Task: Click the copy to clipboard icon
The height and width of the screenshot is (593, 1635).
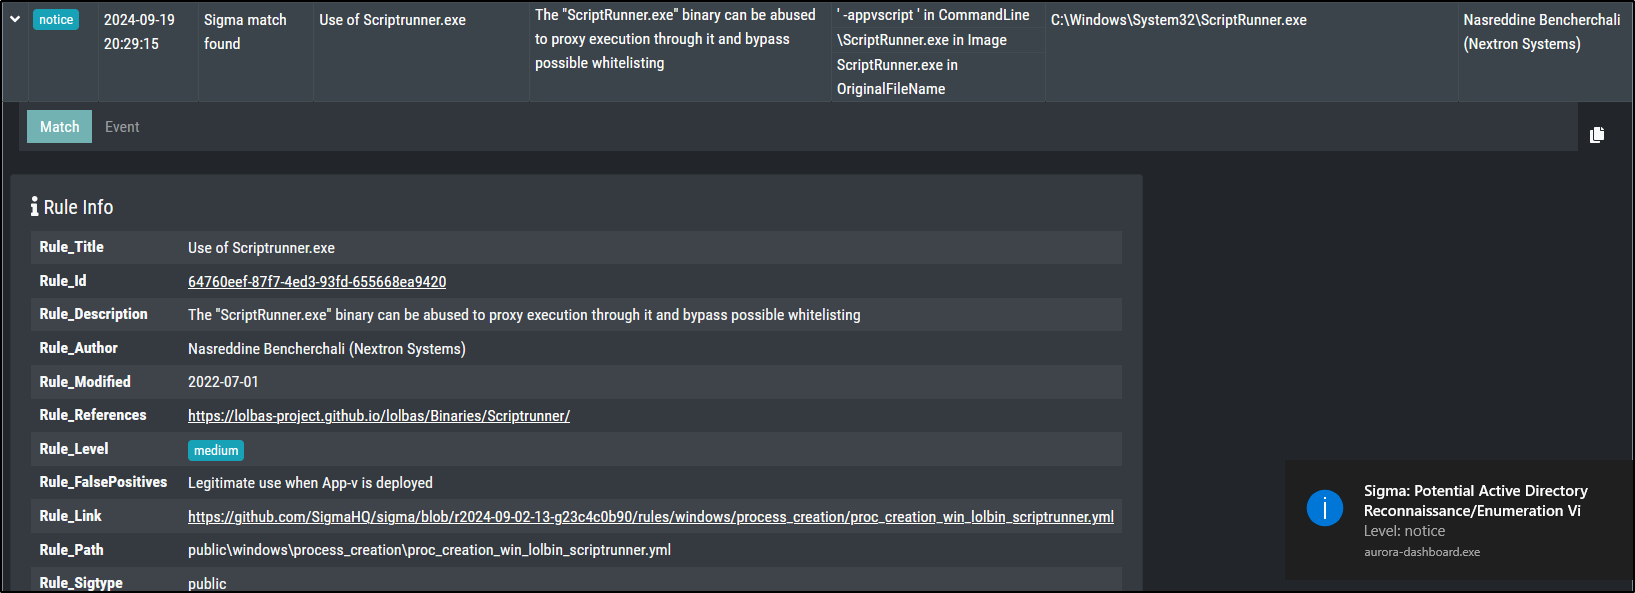Action: [1597, 134]
